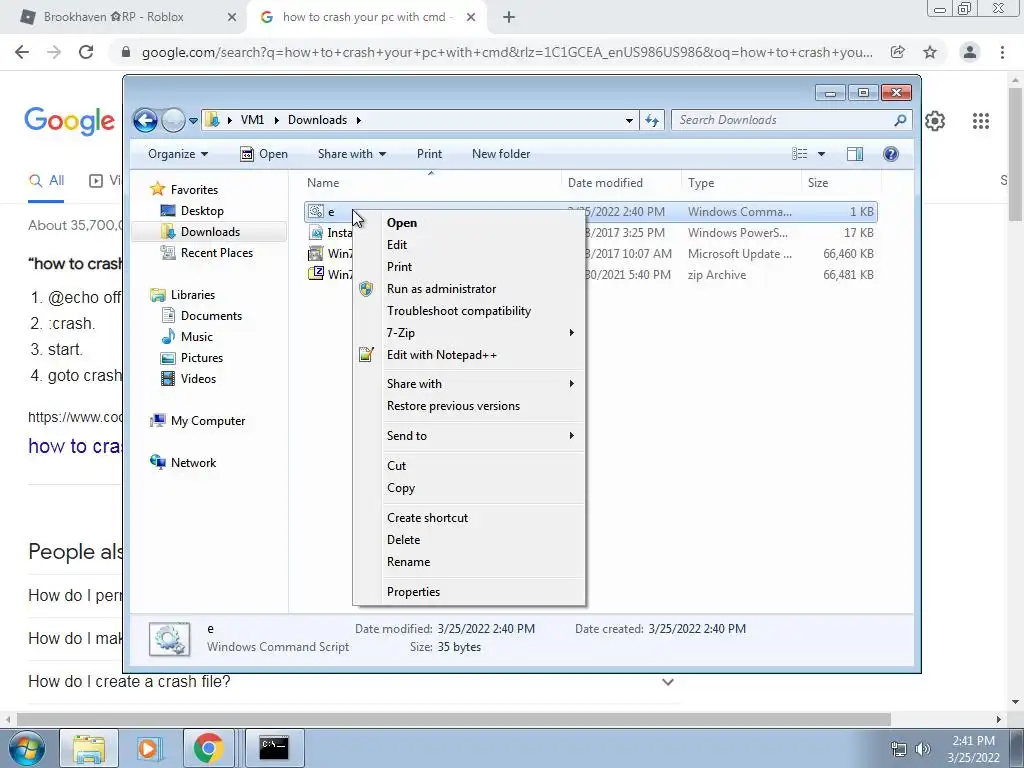
Task: Choose Edit with Notepad++
Action: 469,355
